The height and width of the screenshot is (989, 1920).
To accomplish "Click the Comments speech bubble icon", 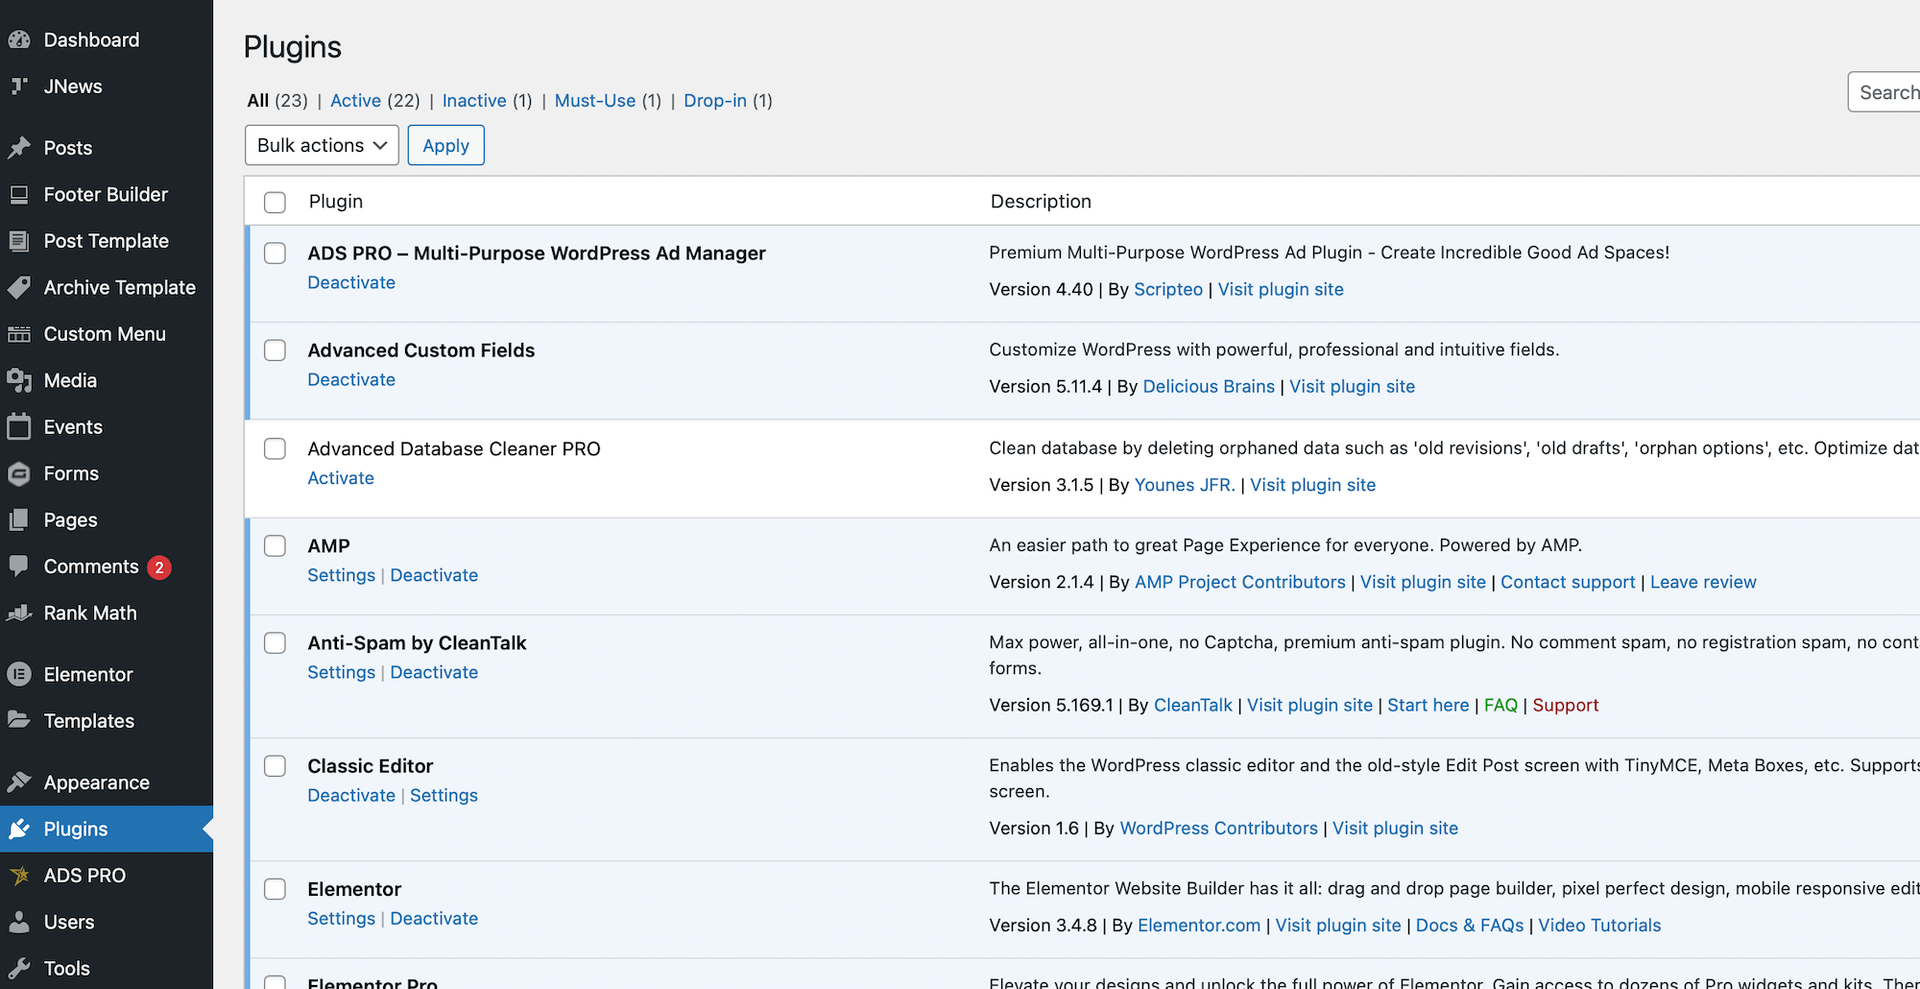I will coord(19,566).
